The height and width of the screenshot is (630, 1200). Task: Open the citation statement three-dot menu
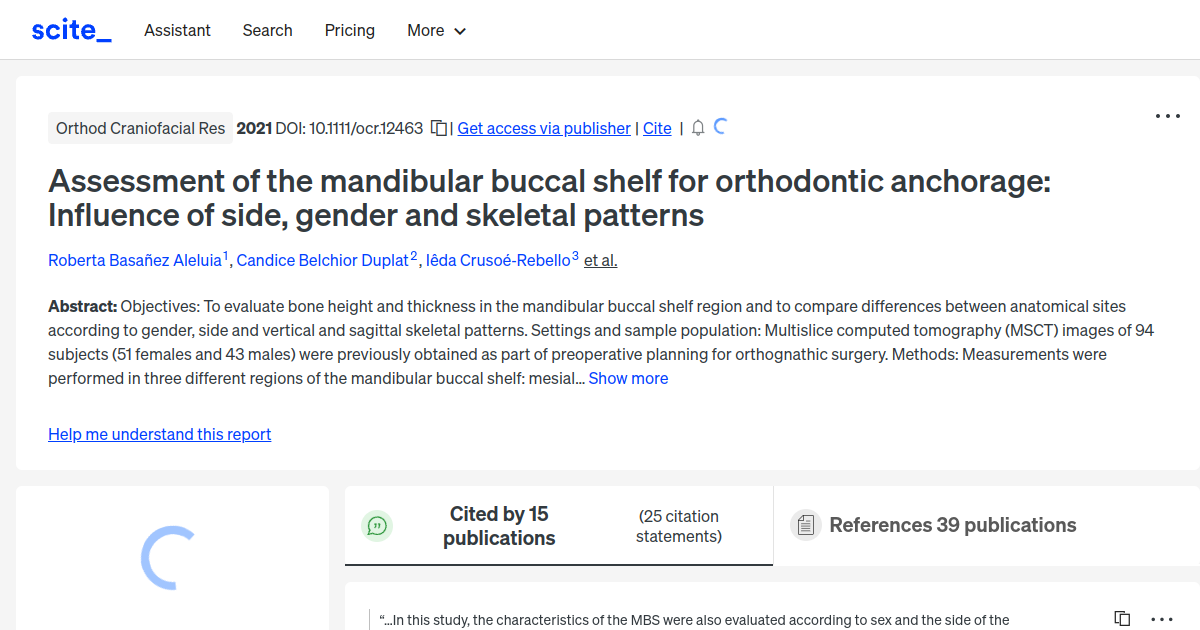pos(1160,618)
